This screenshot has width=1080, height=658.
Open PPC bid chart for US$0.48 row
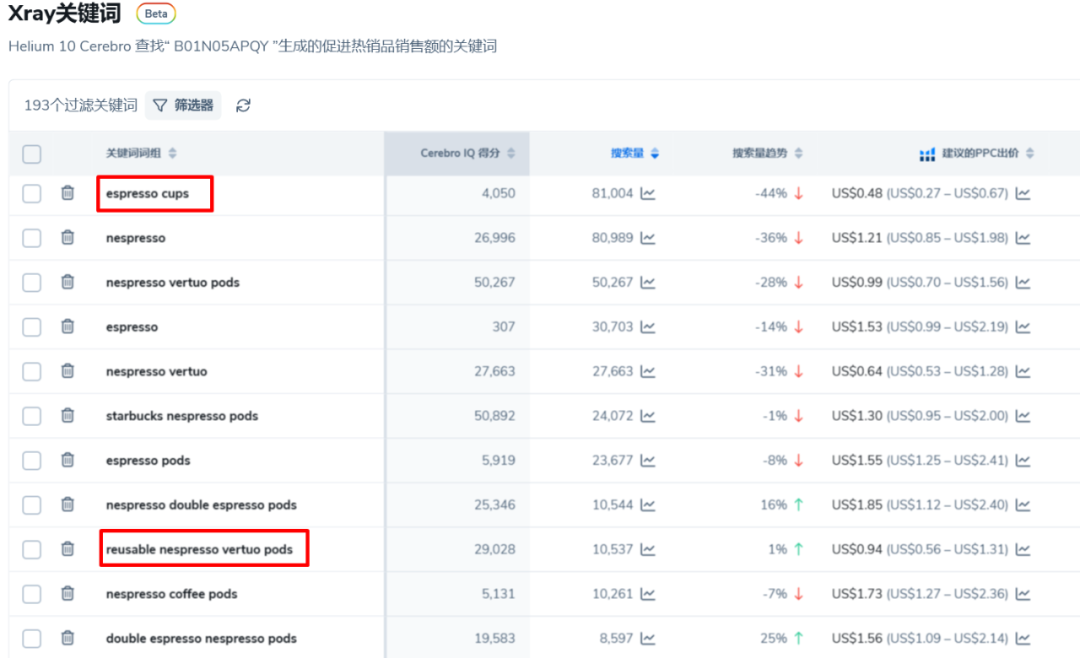[1023, 194]
